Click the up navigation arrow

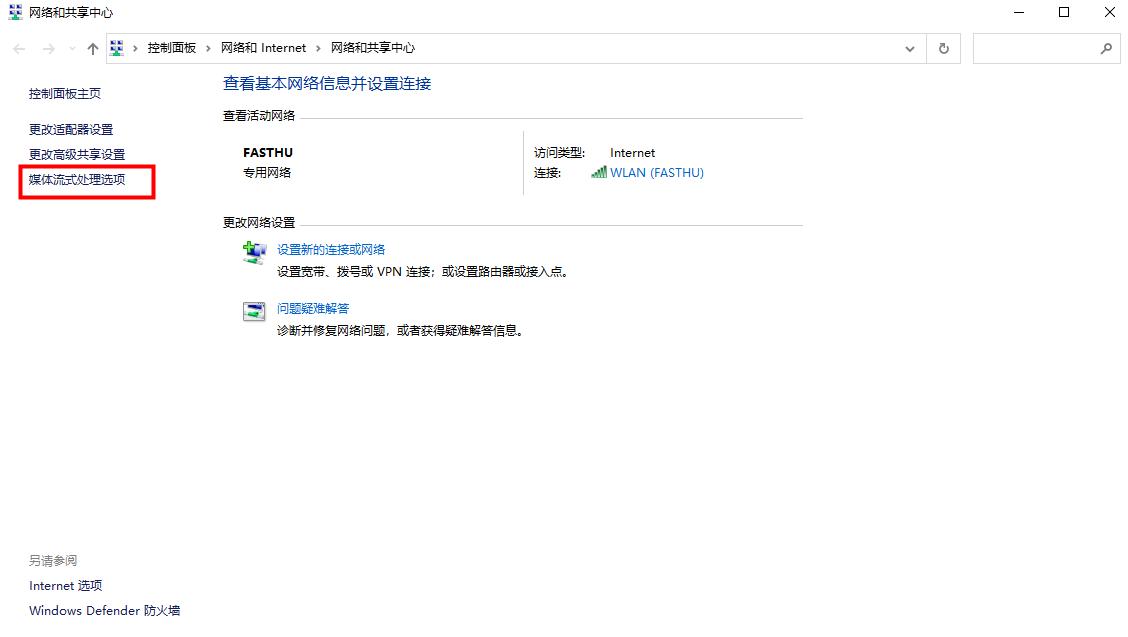pyautogui.click(x=91, y=48)
